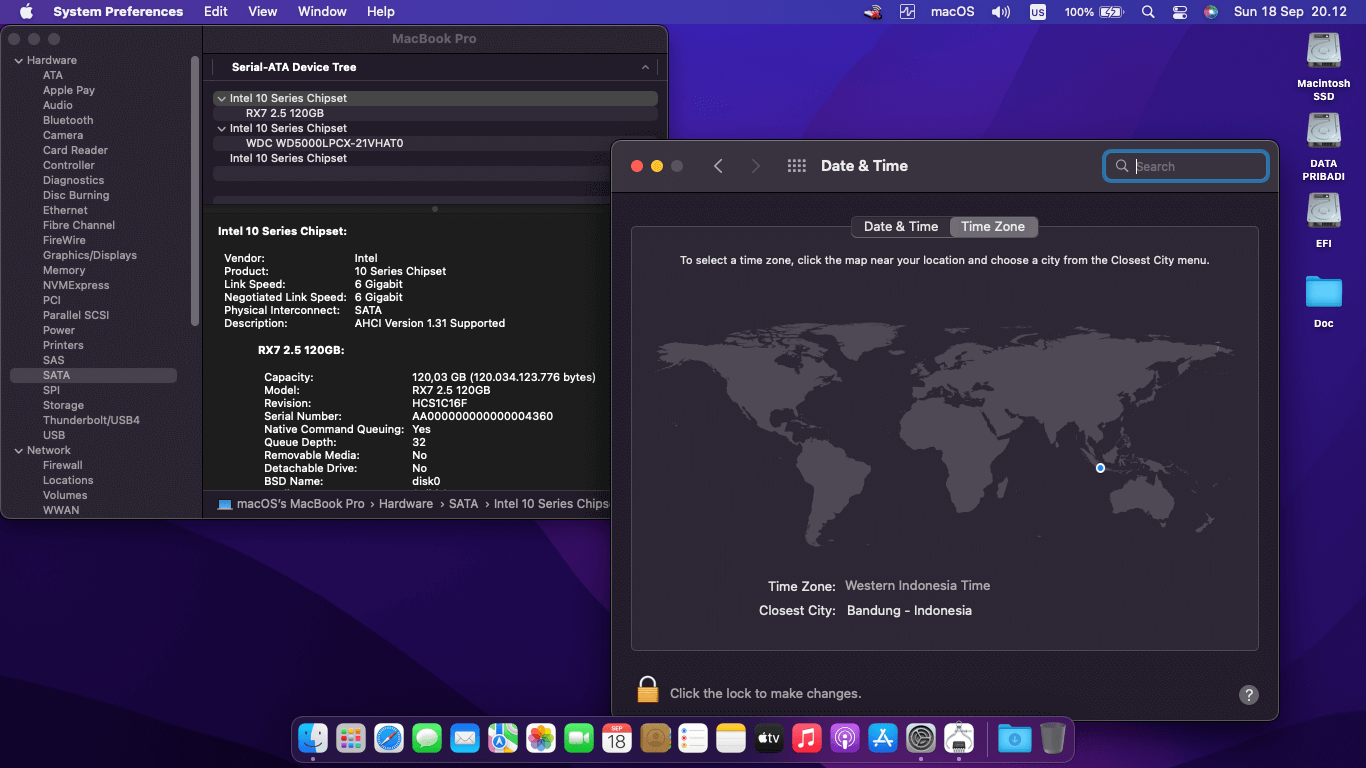Open Finder from the dock
Screen dimensions: 1366x768
tap(313, 739)
